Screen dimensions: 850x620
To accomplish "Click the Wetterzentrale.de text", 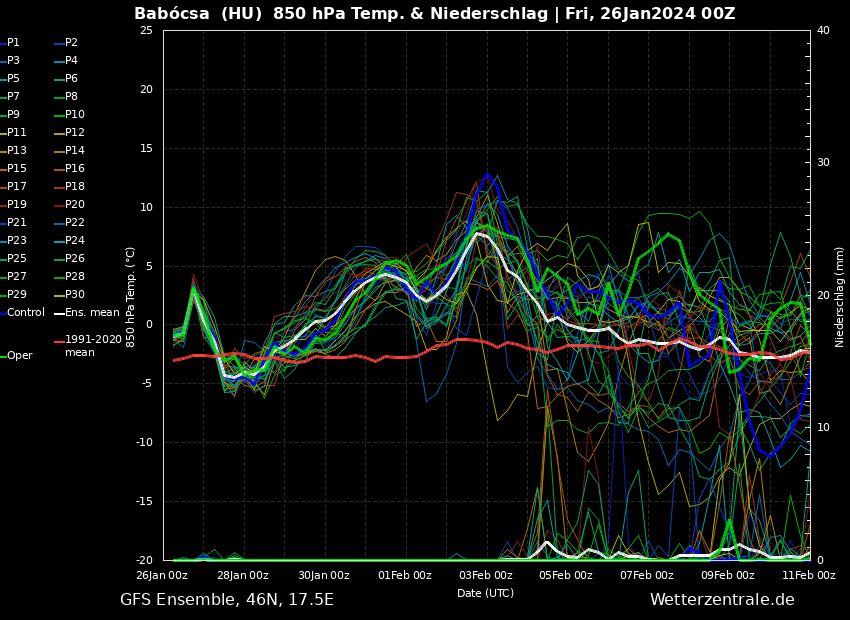I will pos(722,600).
